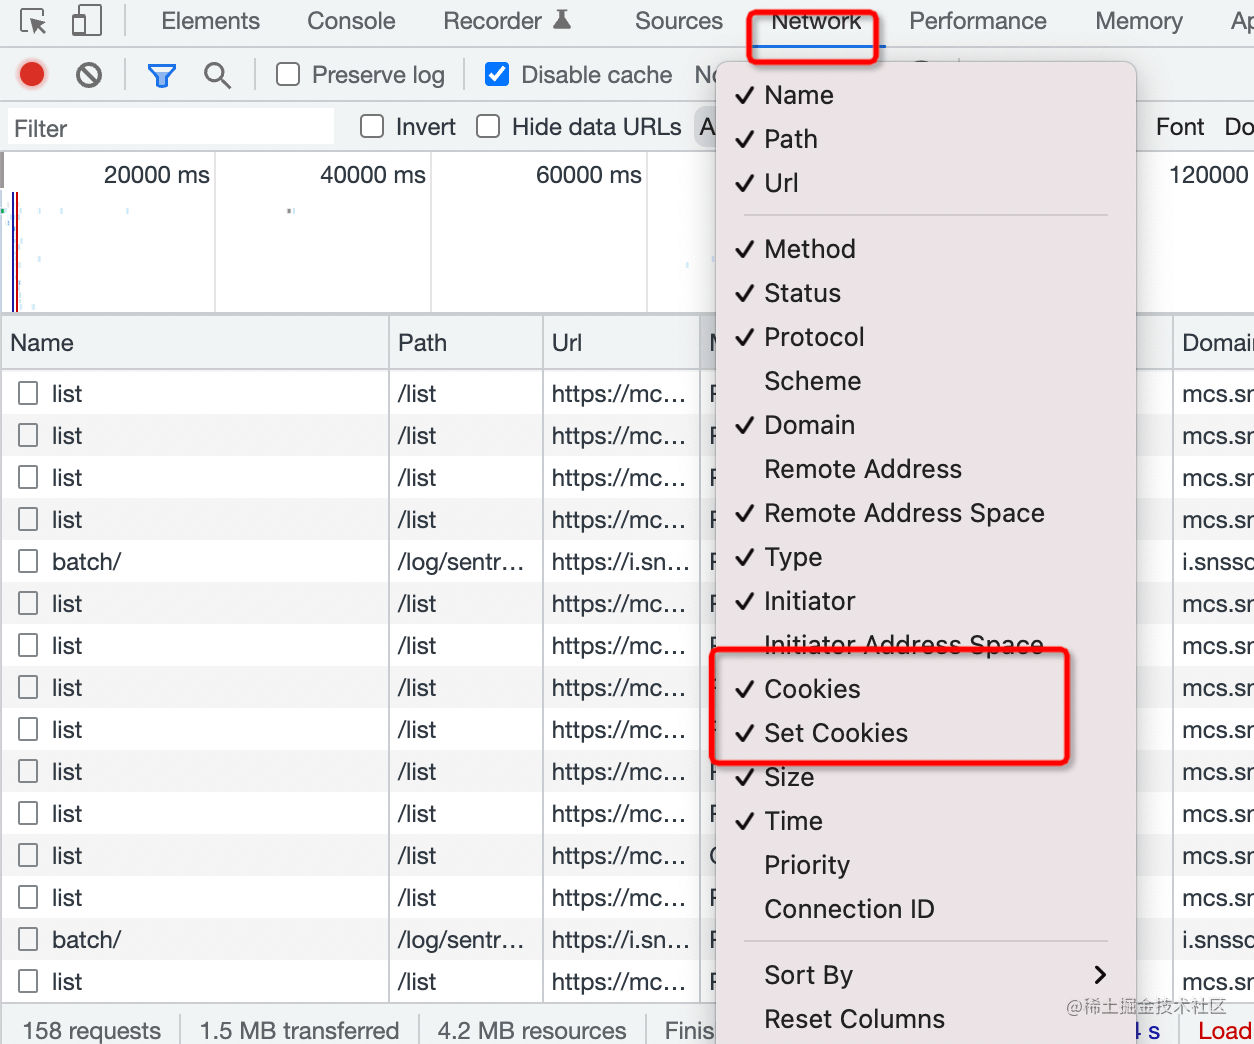Image resolution: width=1254 pixels, height=1044 pixels.
Task: Choose Reset Columns in the menu
Action: coord(854,1019)
